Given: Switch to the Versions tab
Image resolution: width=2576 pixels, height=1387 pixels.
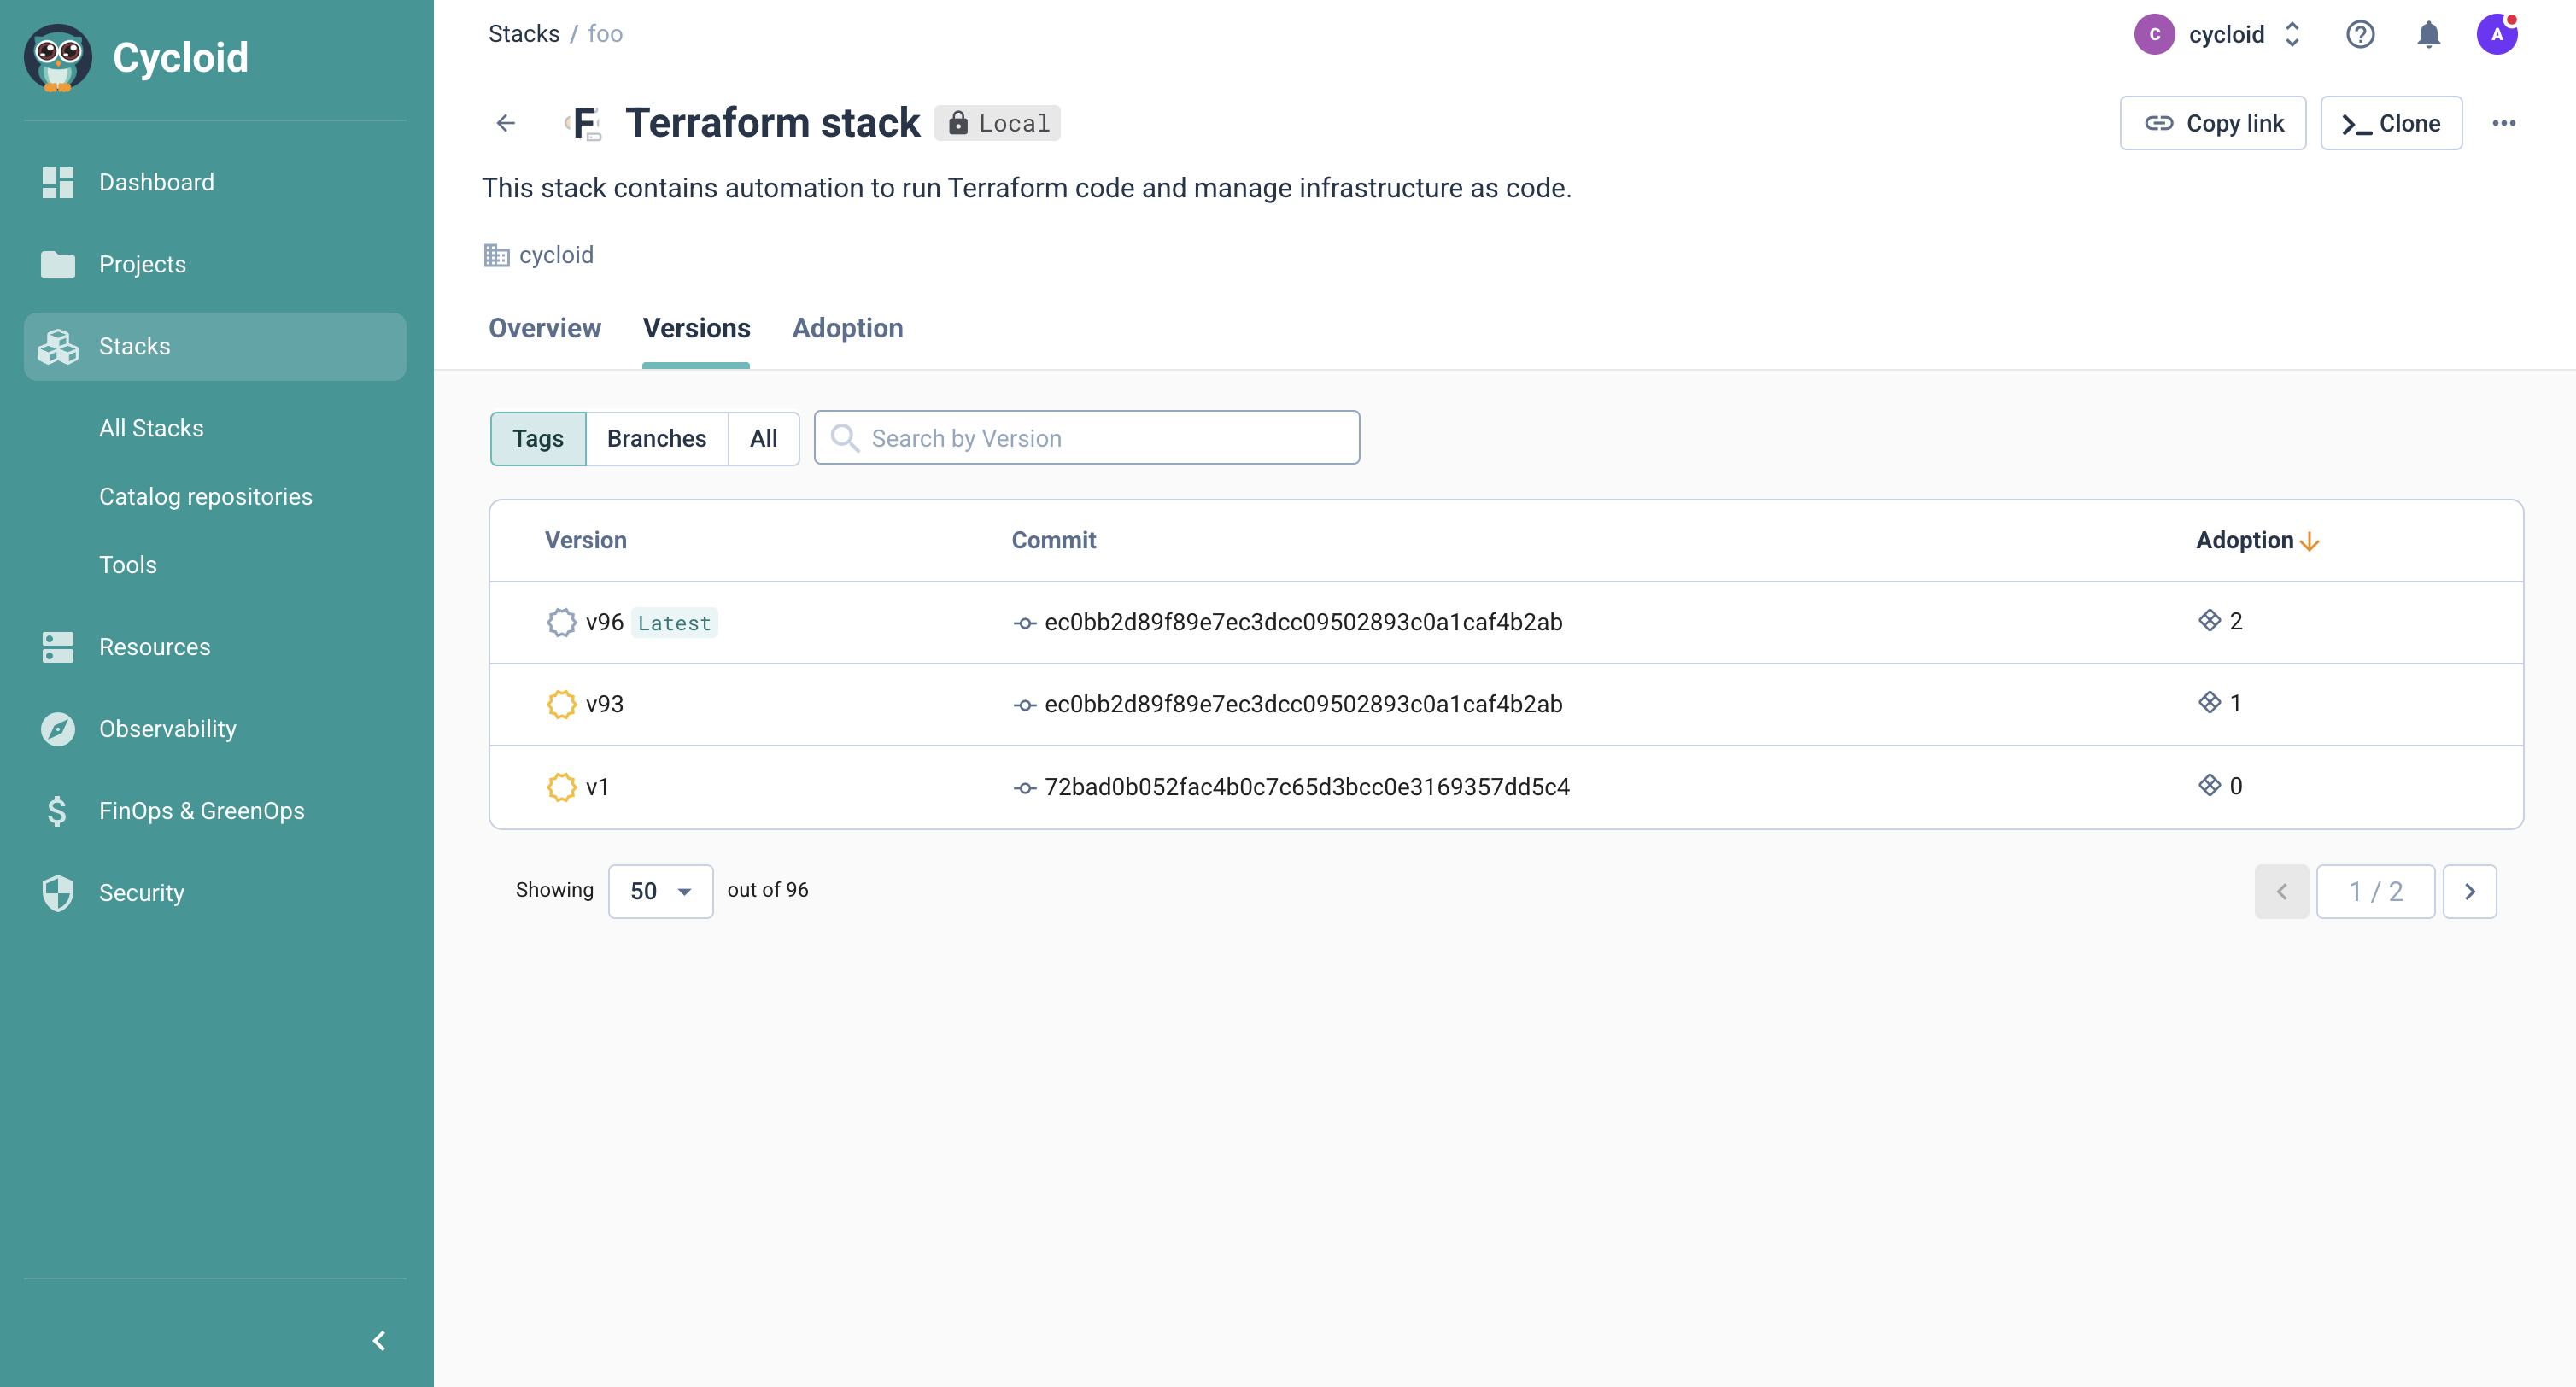Looking at the screenshot, I should click(696, 328).
